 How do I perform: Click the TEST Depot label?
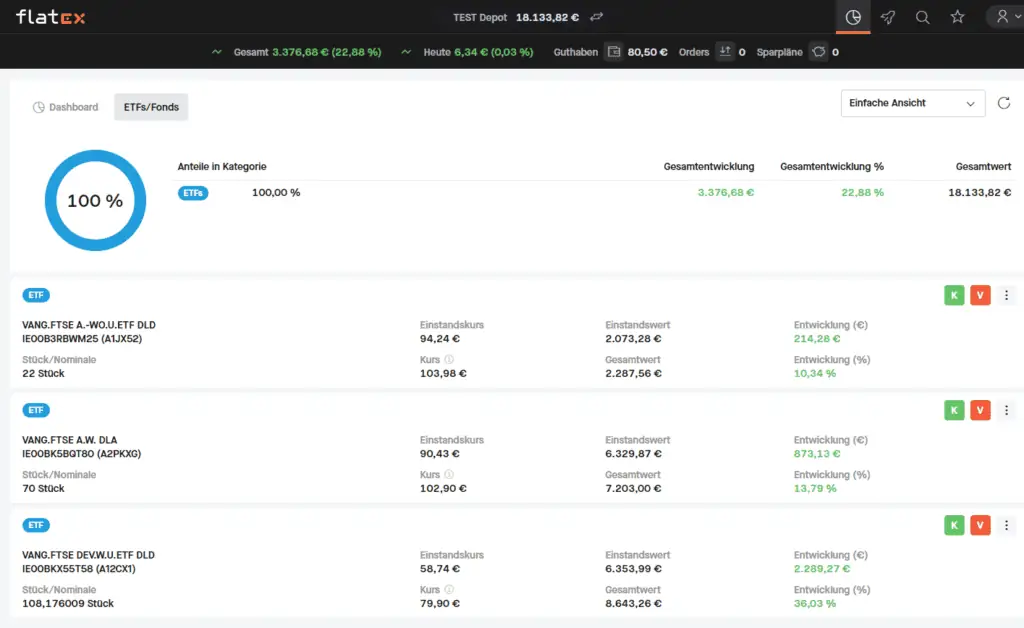480,18
